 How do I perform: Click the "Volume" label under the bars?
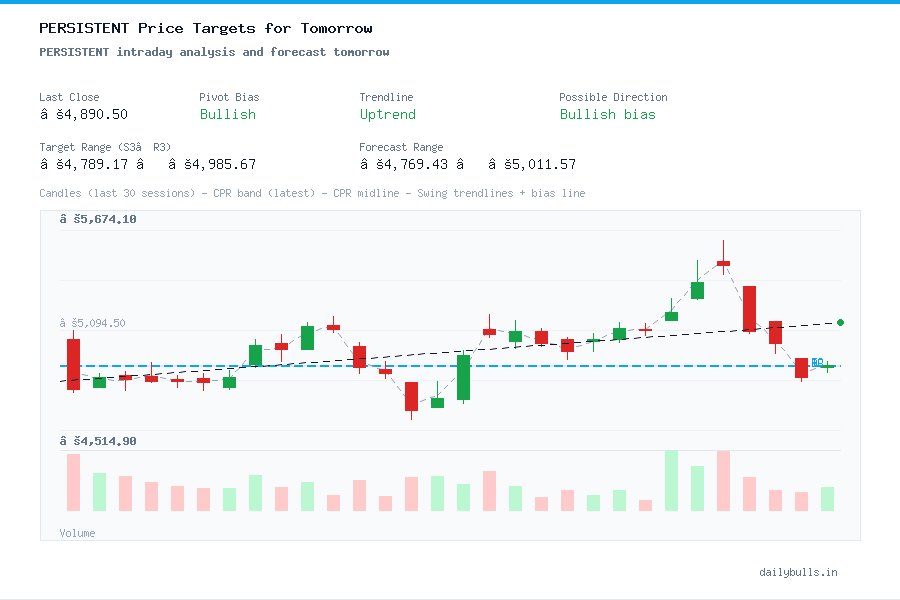pos(77,533)
